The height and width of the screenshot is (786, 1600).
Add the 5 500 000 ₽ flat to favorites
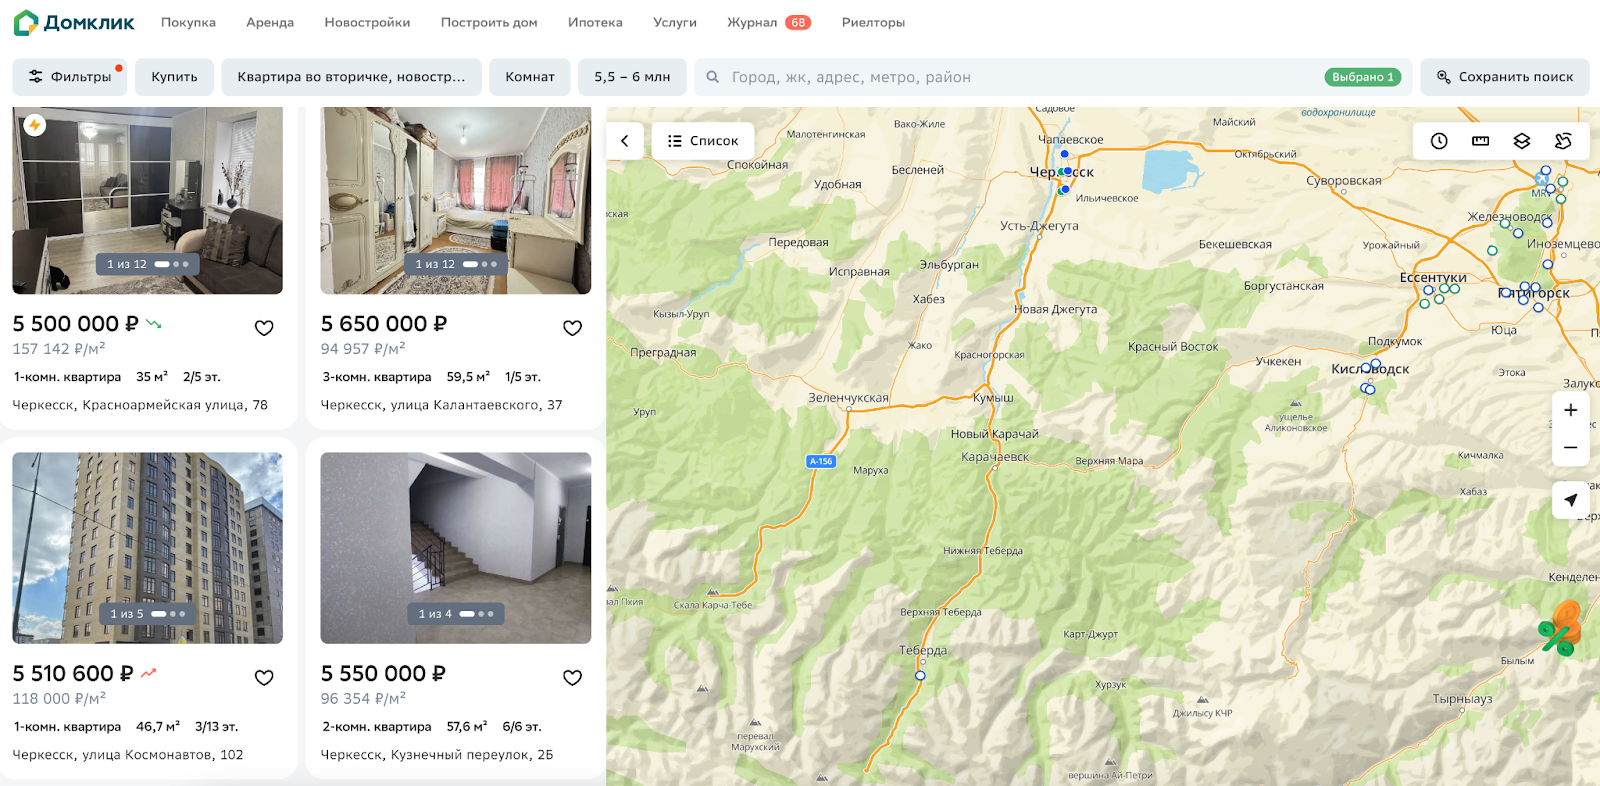coord(264,328)
